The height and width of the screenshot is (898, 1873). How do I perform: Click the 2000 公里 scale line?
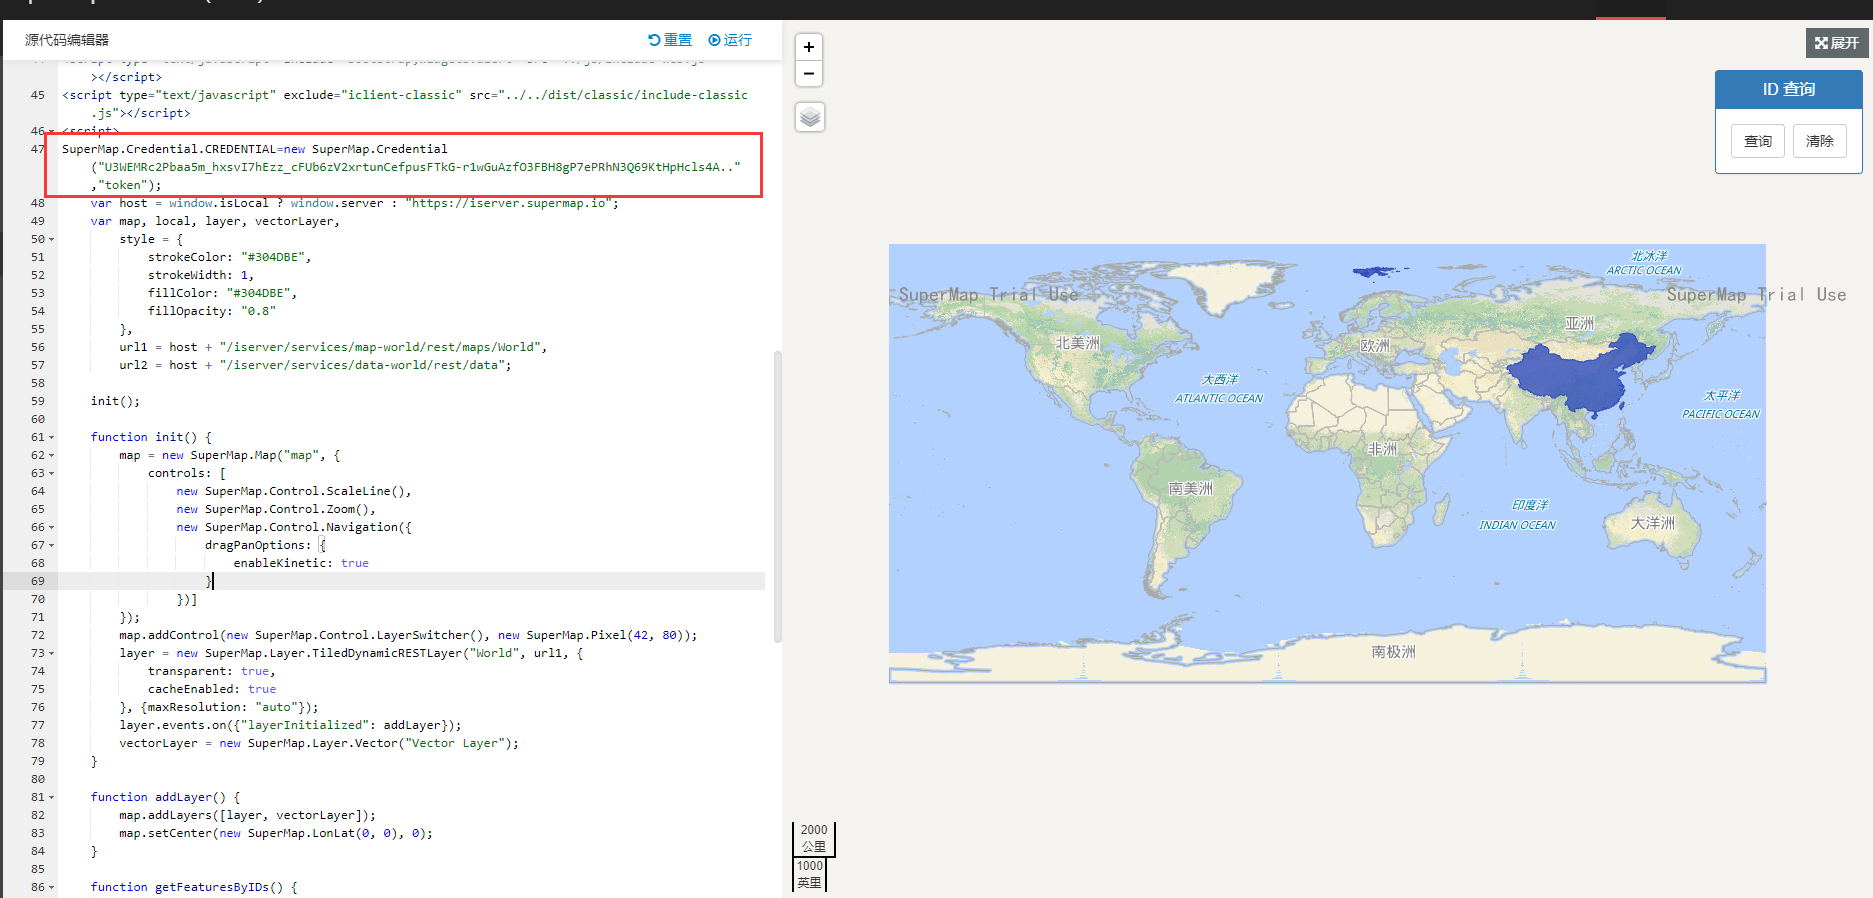pos(814,839)
